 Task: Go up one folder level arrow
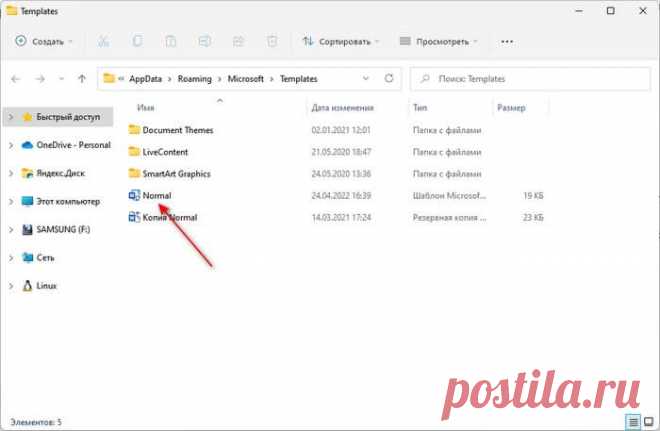click(x=82, y=79)
